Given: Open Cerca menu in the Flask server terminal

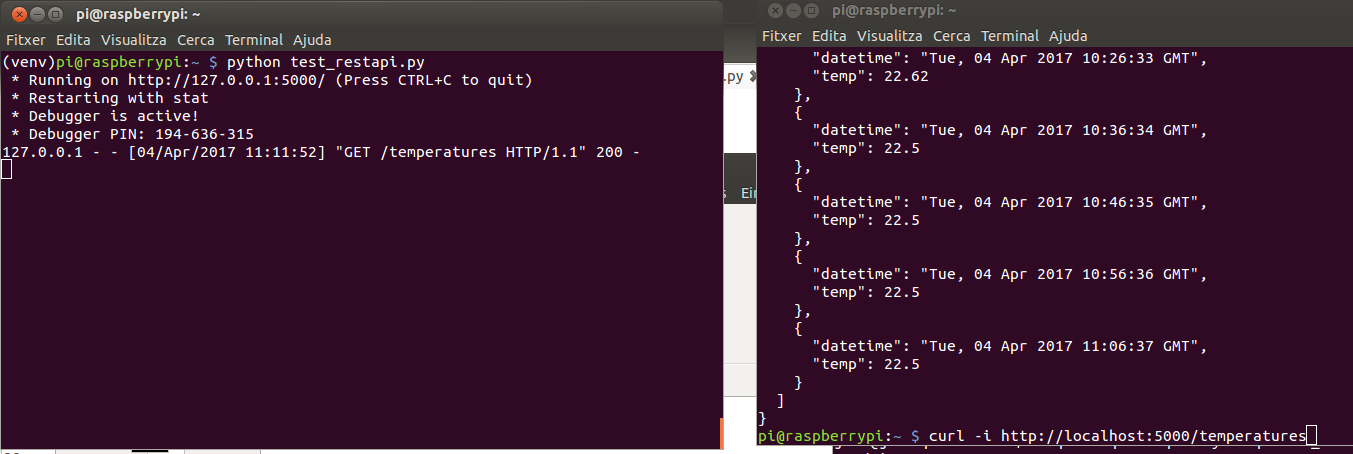Looking at the screenshot, I should tap(196, 40).
